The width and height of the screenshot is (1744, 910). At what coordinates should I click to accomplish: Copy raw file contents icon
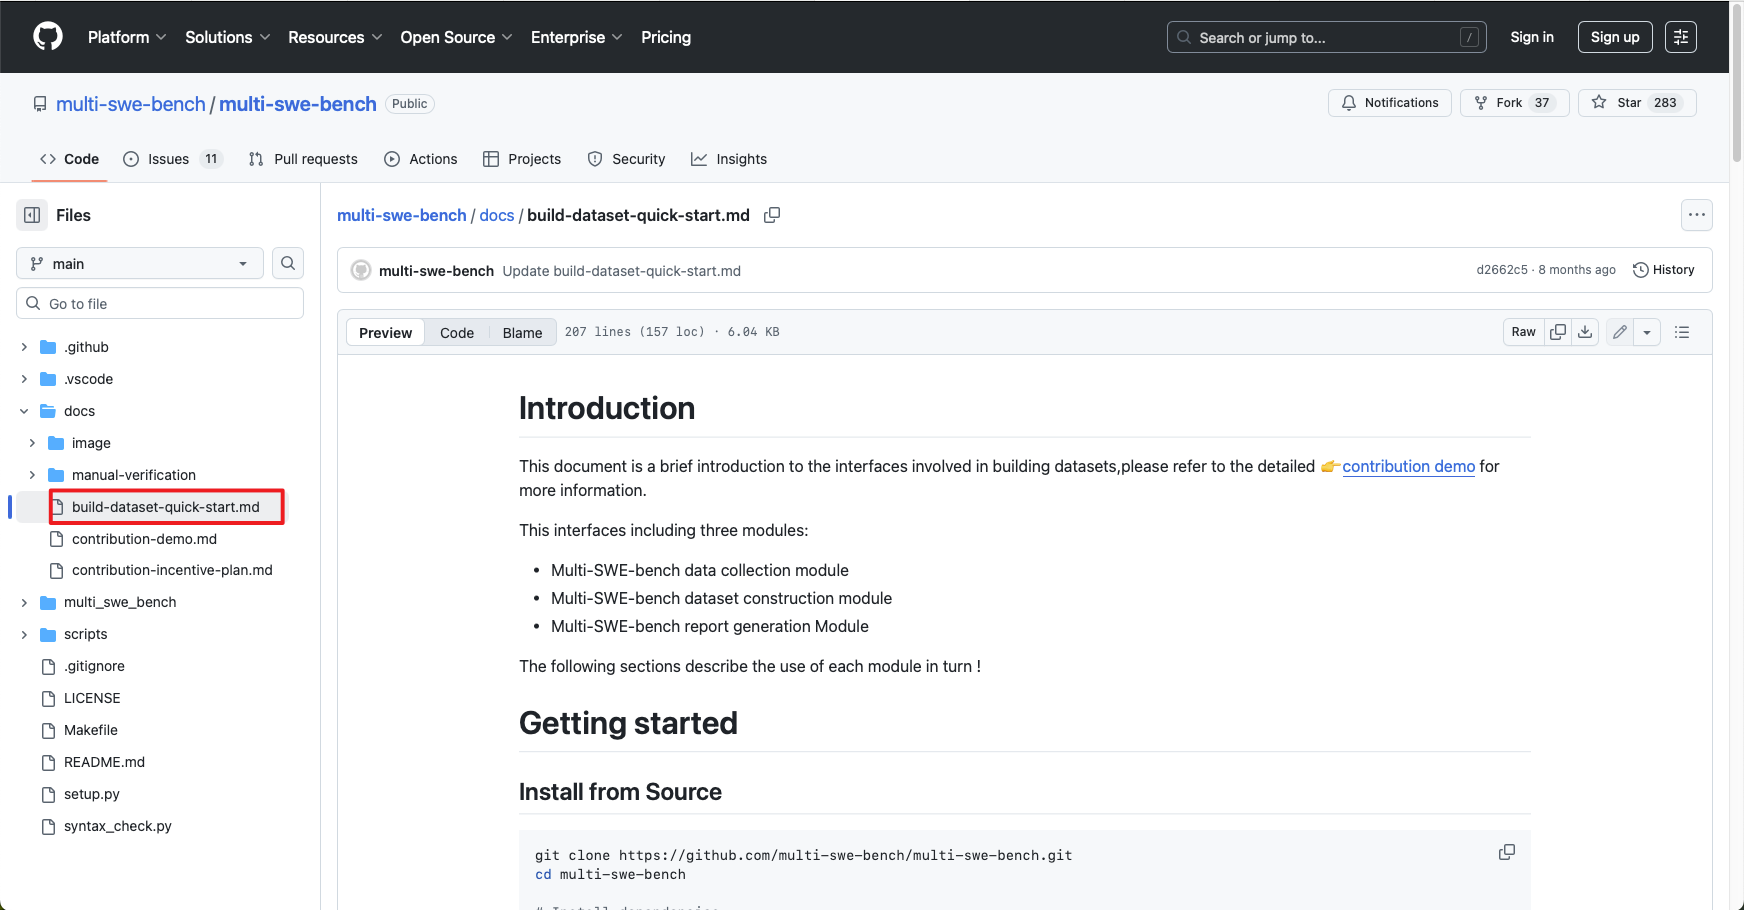coord(1558,332)
